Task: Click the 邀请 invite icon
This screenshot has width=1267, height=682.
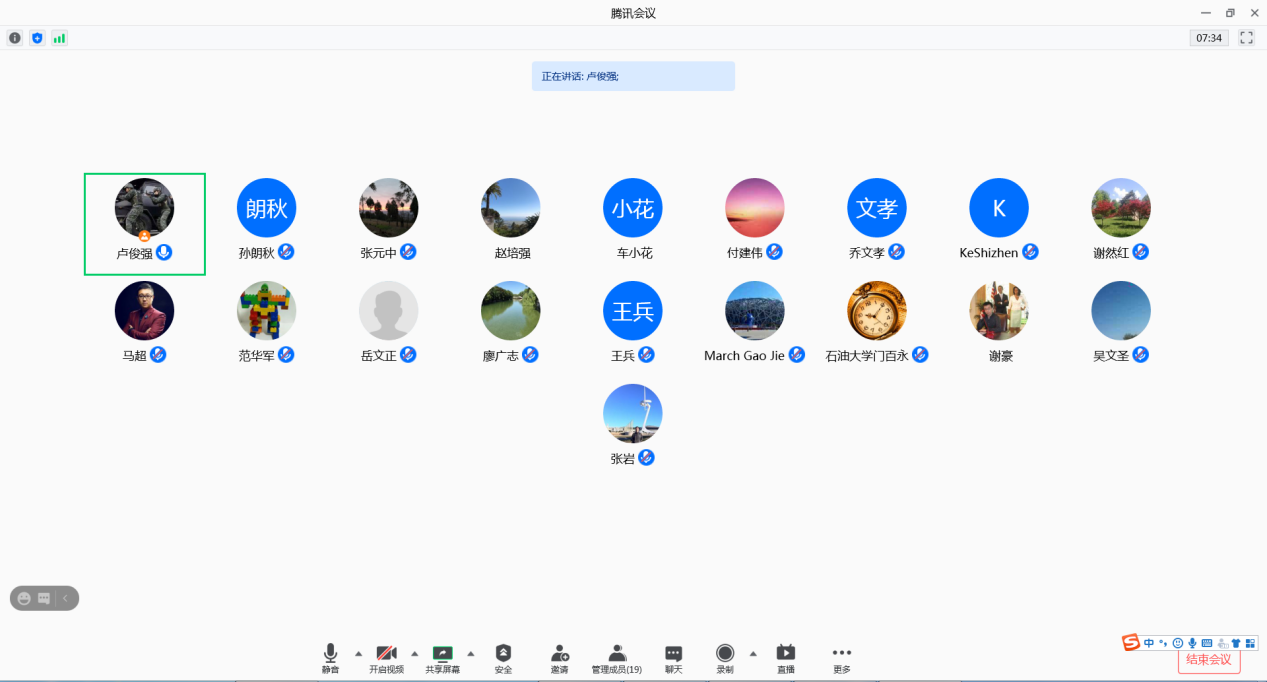Action: (x=559, y=657)
